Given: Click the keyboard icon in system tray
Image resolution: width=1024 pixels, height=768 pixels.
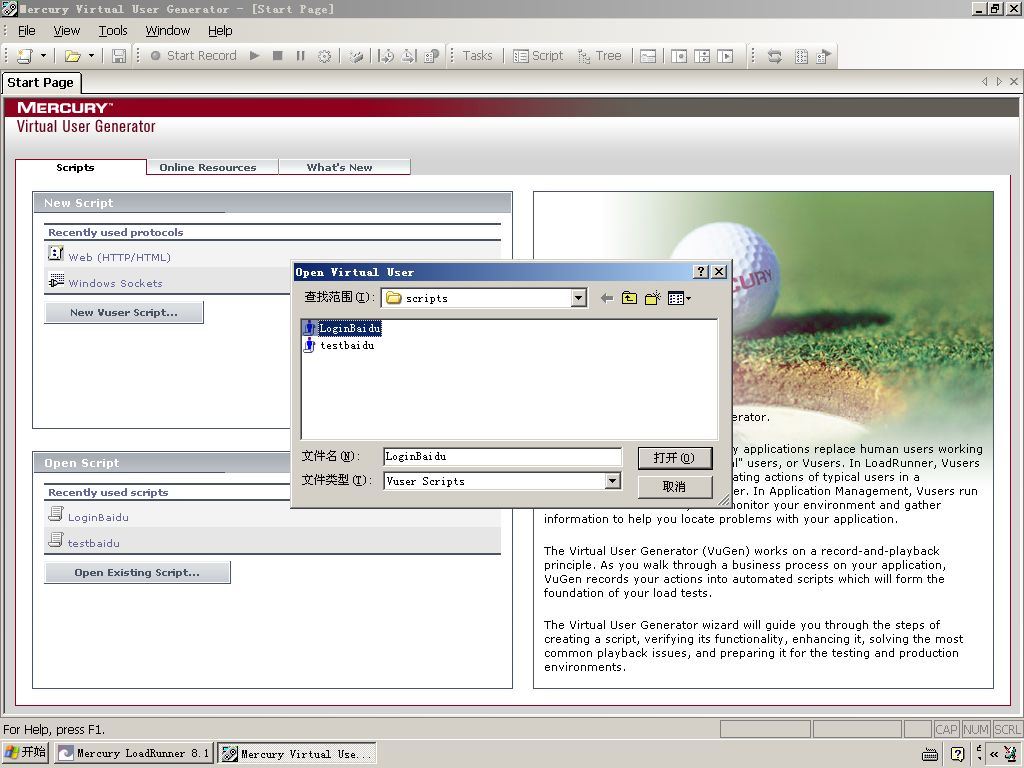Looking at the screenshot, I should (x=930, y=754).
